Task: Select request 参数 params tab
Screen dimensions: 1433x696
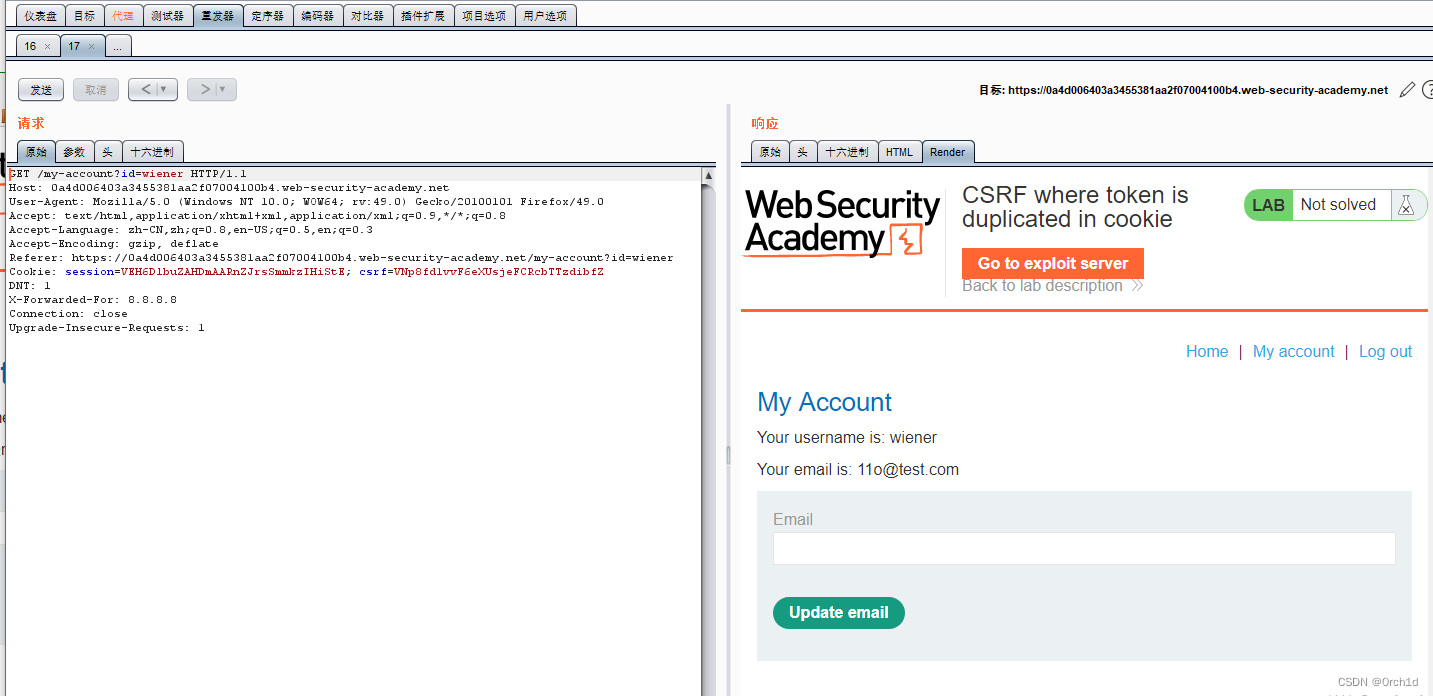Action: coord(74,152)
